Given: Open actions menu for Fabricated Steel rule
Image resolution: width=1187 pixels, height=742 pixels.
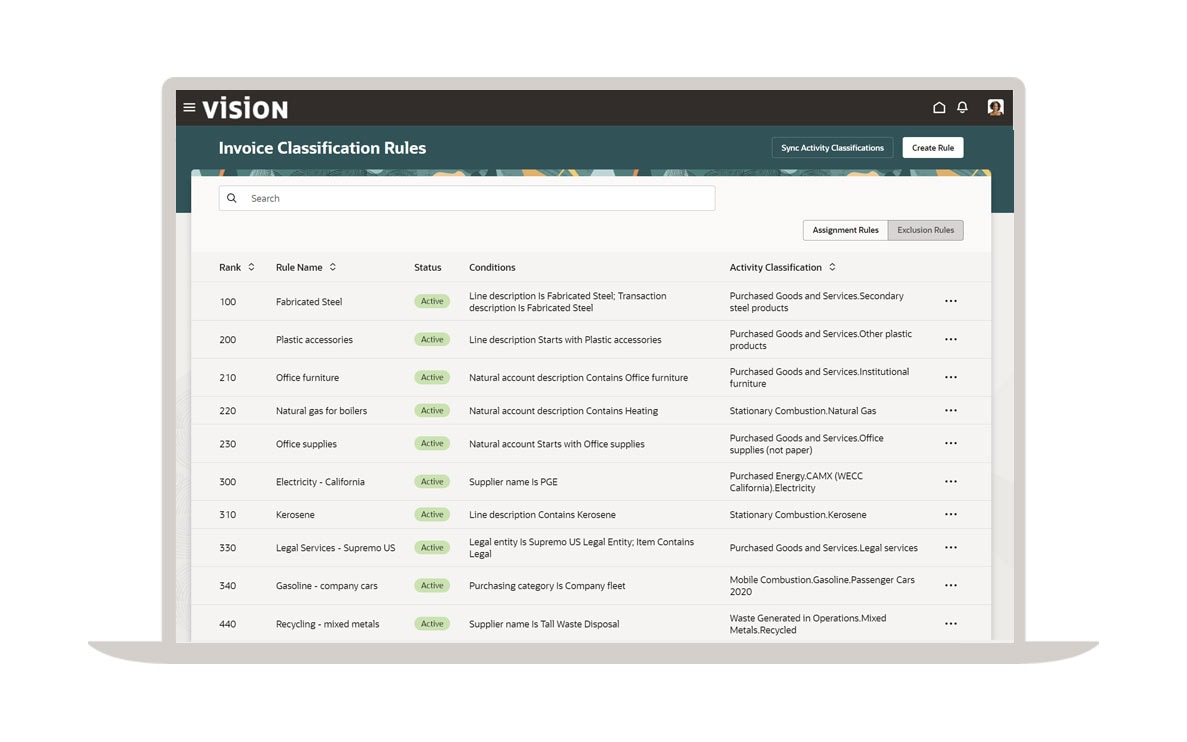Looking at the screenshot, I should [950, 301].
